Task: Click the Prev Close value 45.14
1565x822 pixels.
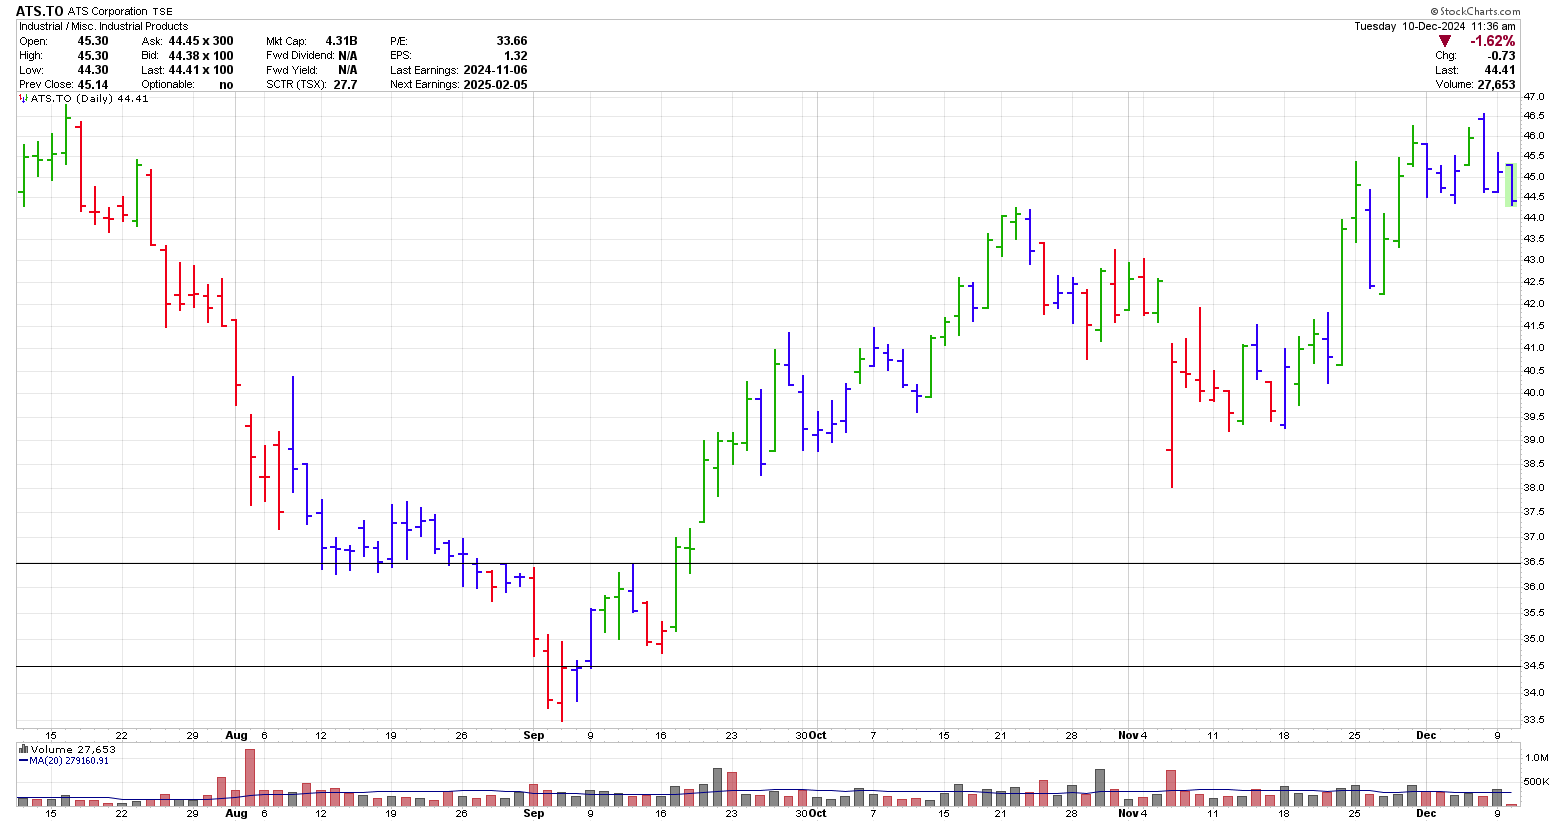Action: tap(93, 85)
